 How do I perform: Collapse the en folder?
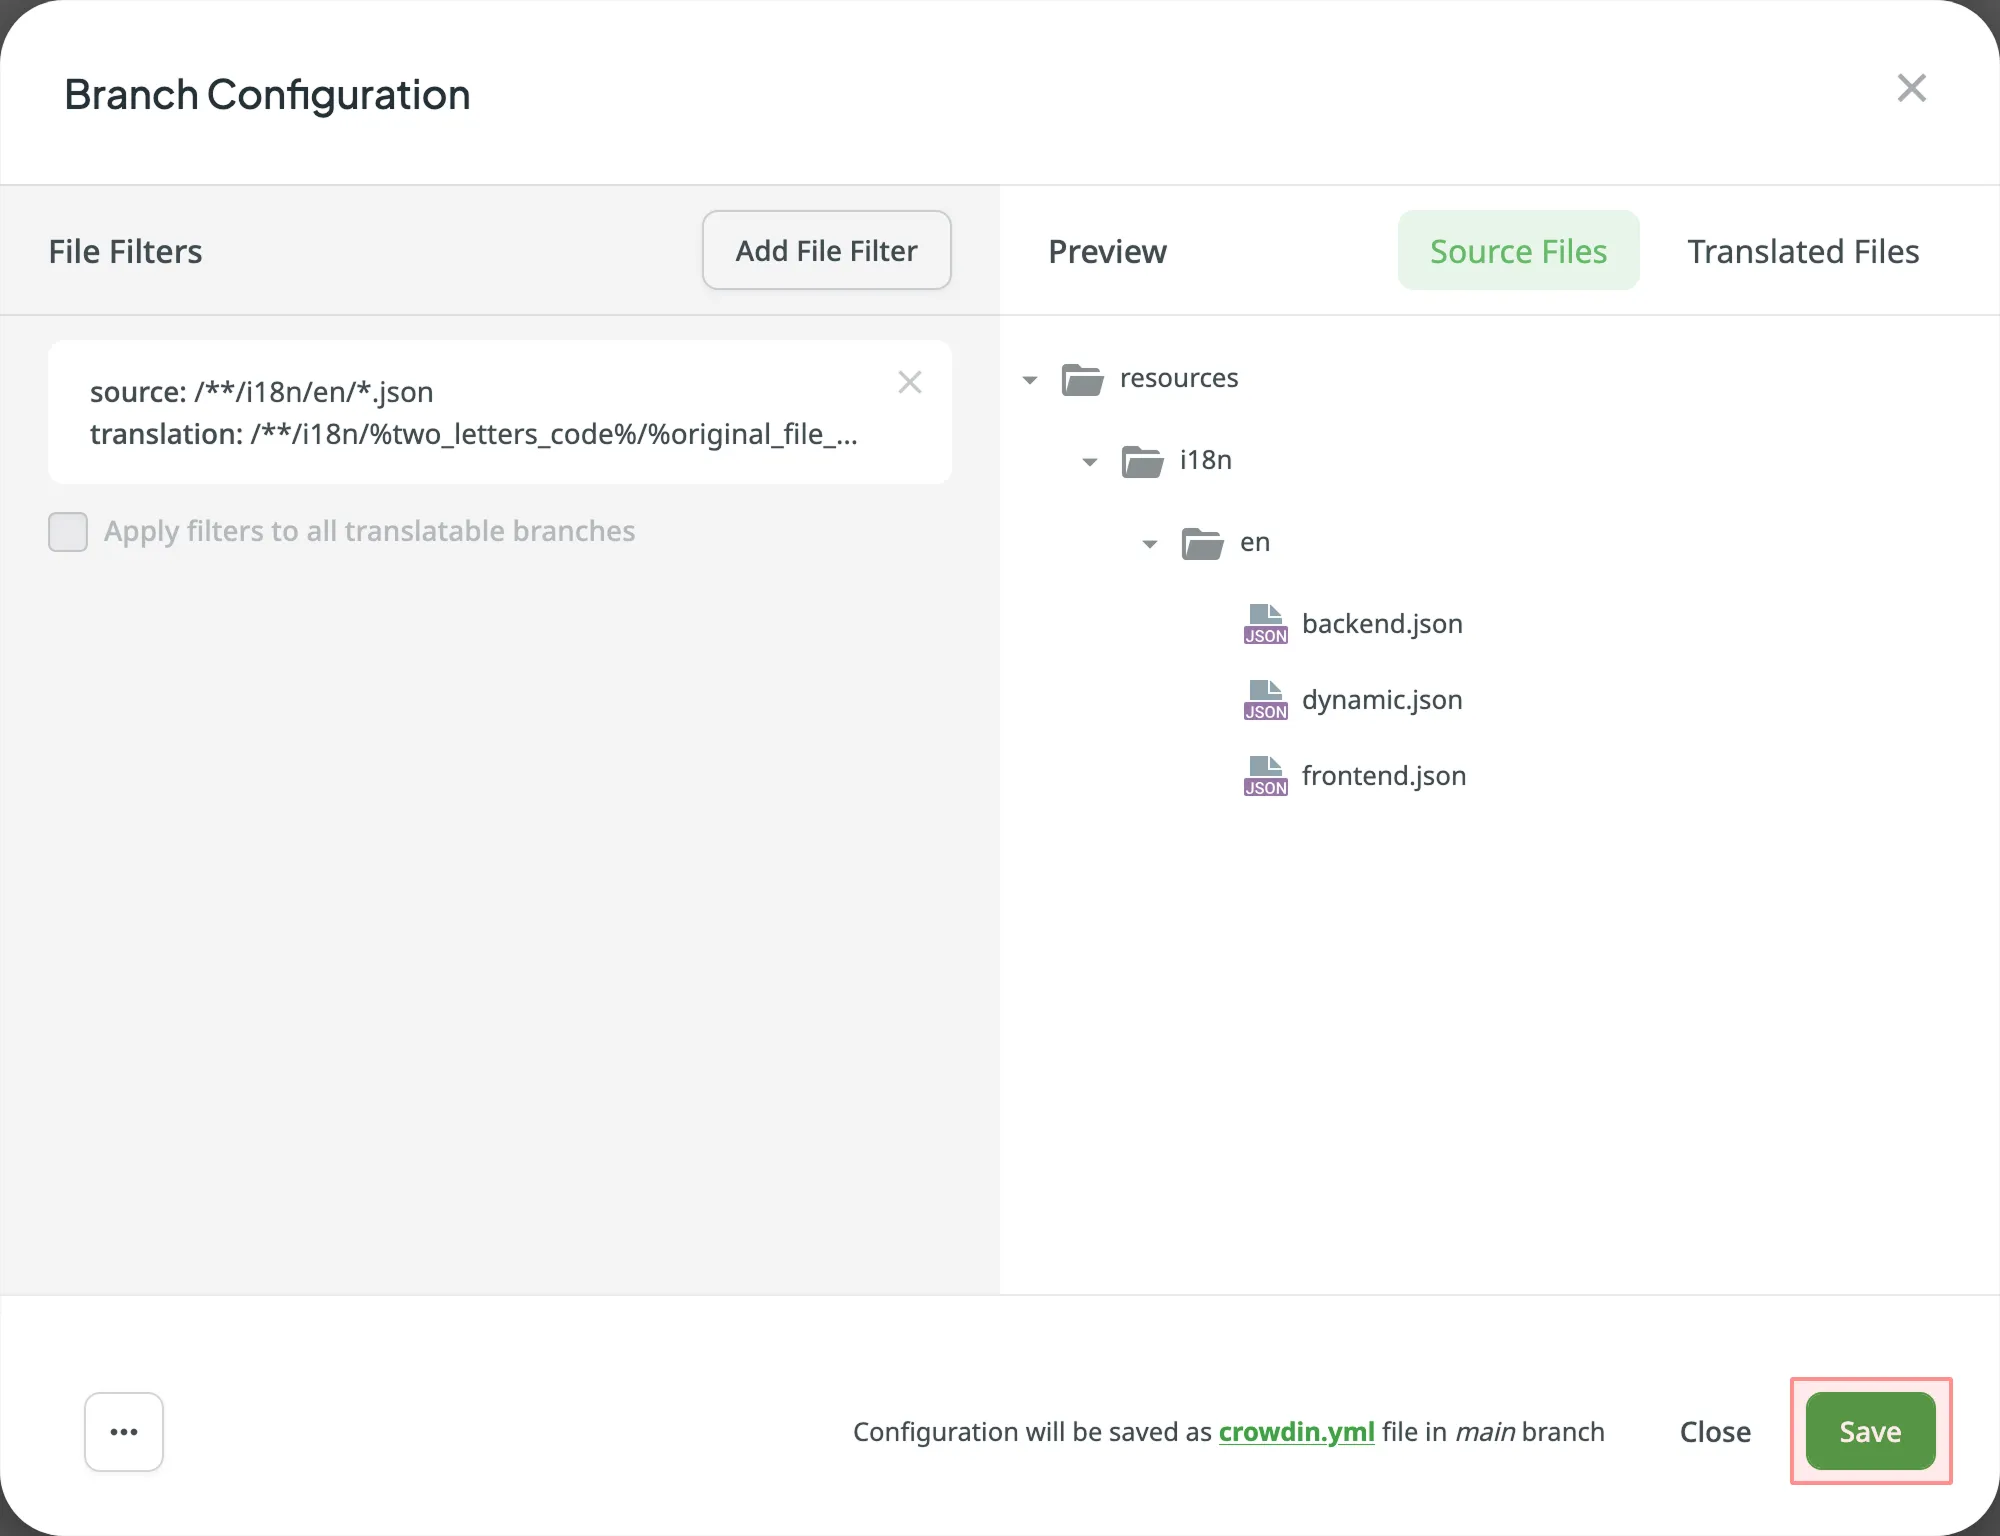click(1148, 543)
